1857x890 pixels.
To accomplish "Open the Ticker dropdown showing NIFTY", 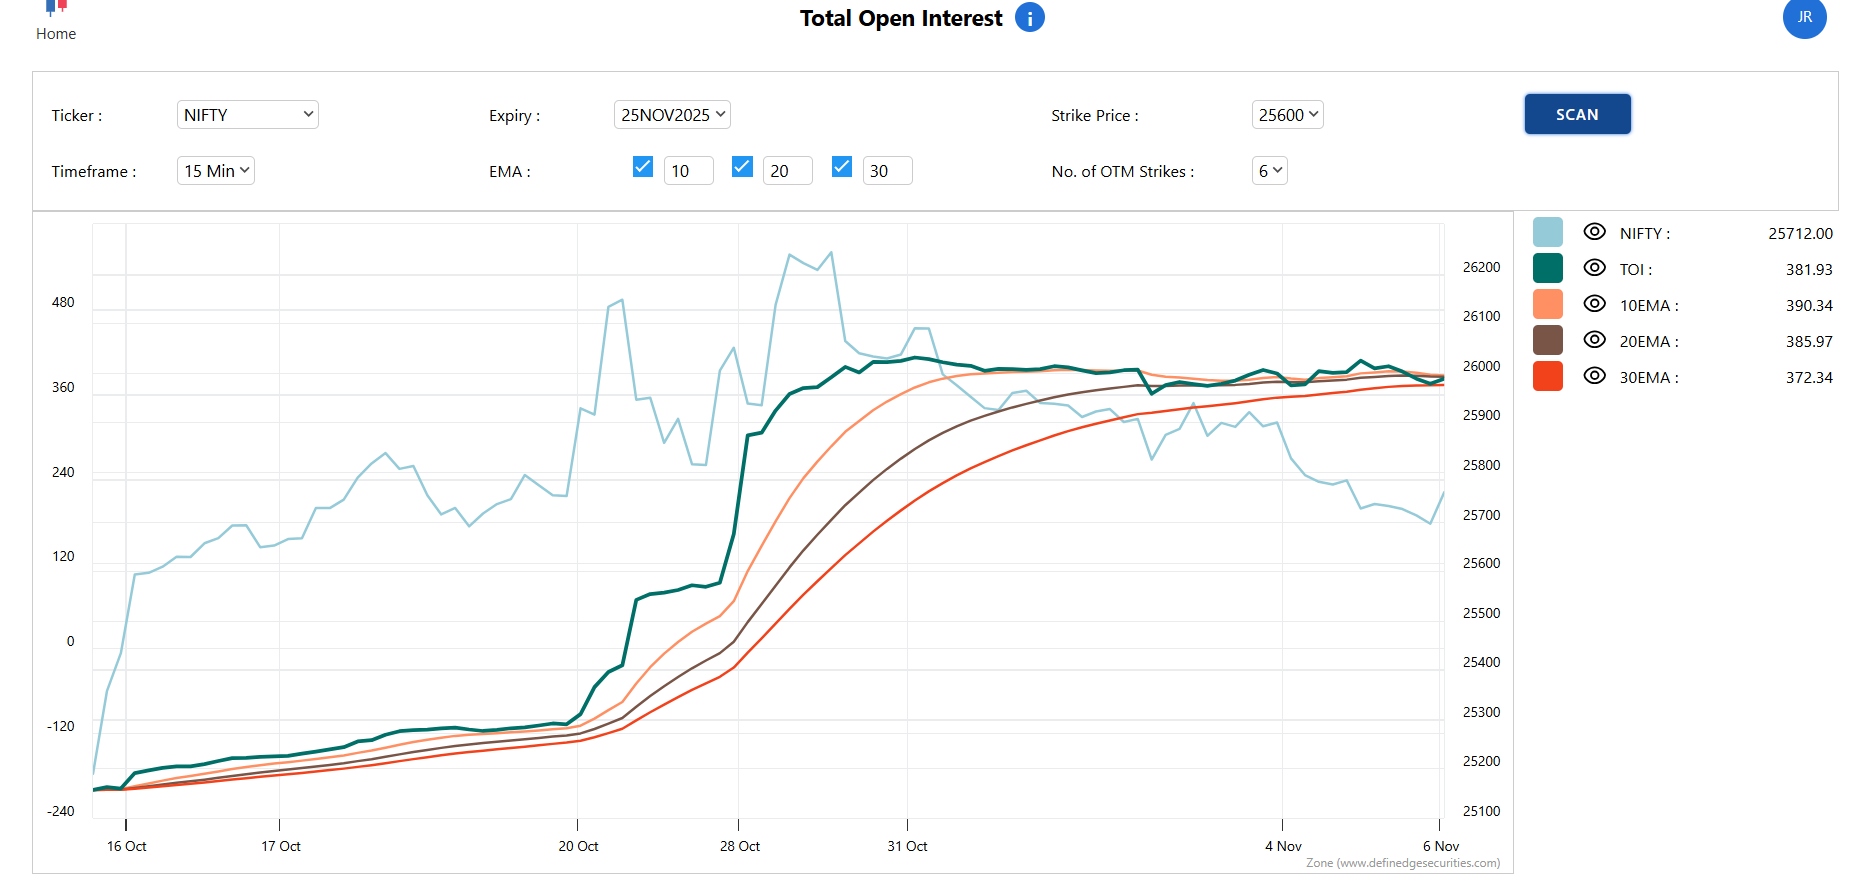I will [247, 115].
